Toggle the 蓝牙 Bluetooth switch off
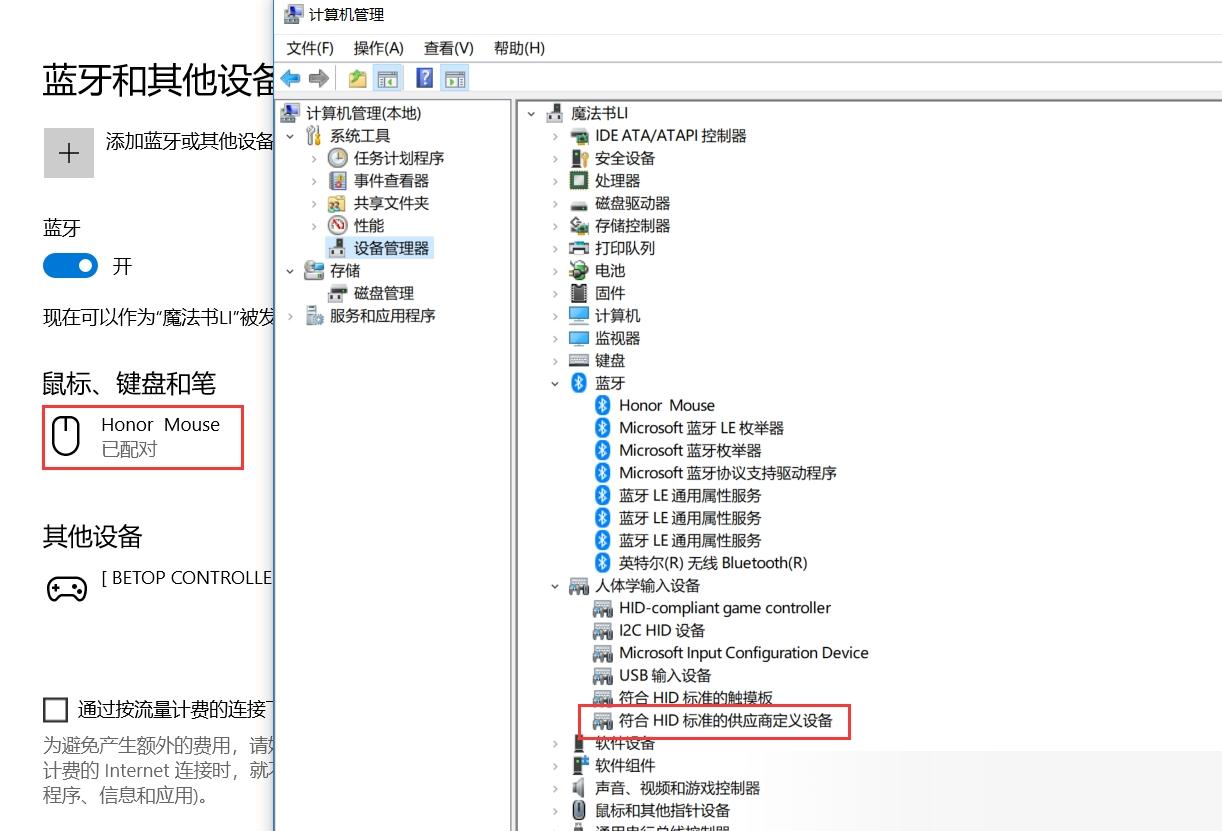The width and height of the screenshot is (1222, 831). 70,266
